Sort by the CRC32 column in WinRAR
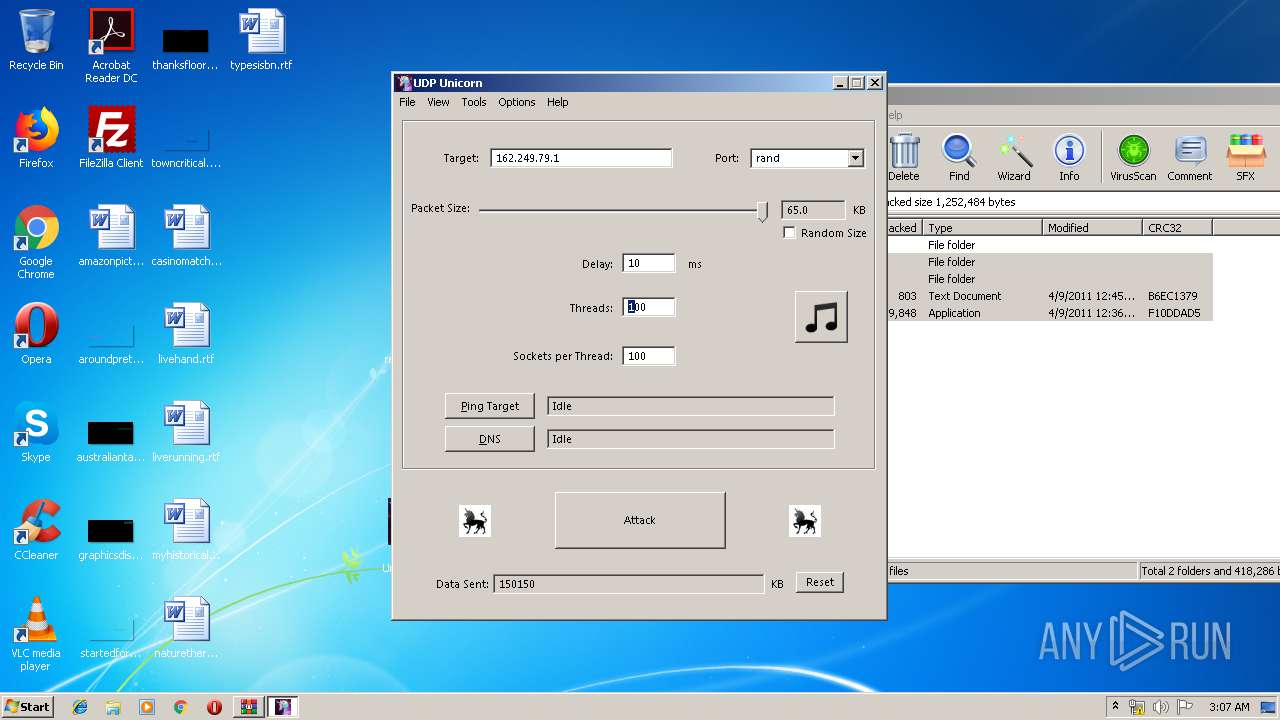 (x=1177, y=228)
